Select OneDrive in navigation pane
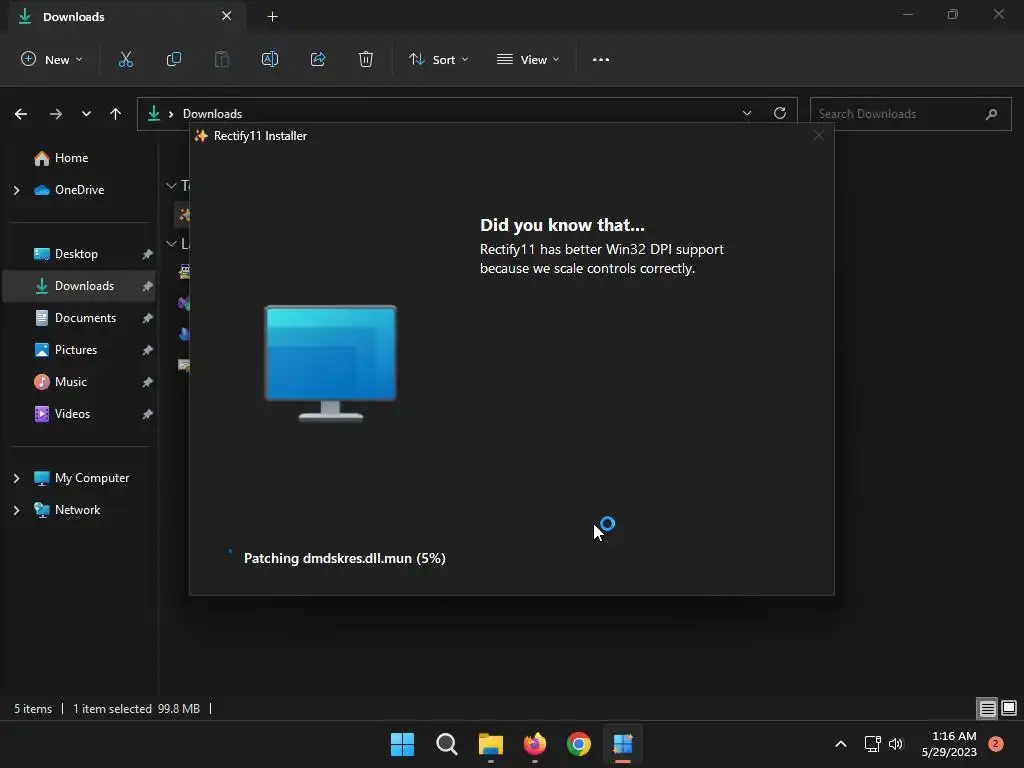Image resolution: width=1024 pixels, height=768 pixels. tap(78, 190)
